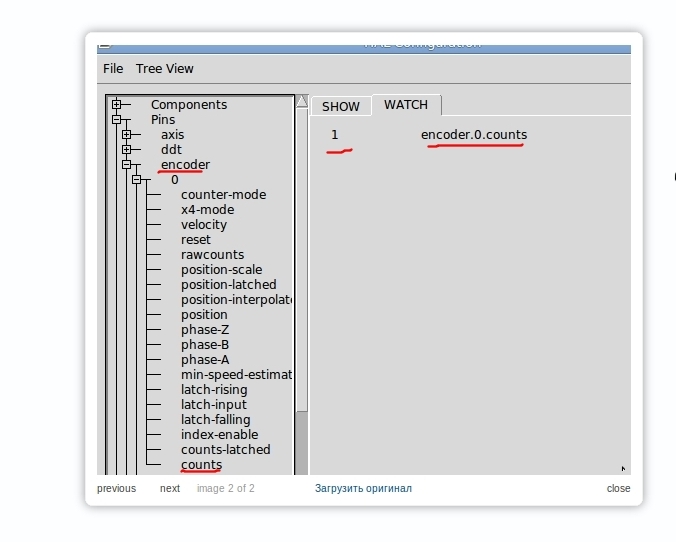
Task: Select the phase-B pin
Action: tap(205, 345)
